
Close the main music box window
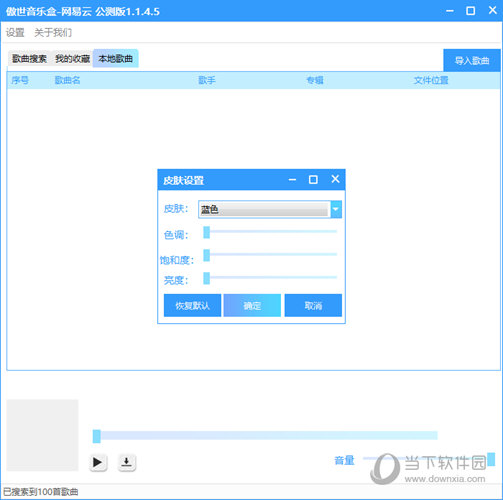click(492, 10)
